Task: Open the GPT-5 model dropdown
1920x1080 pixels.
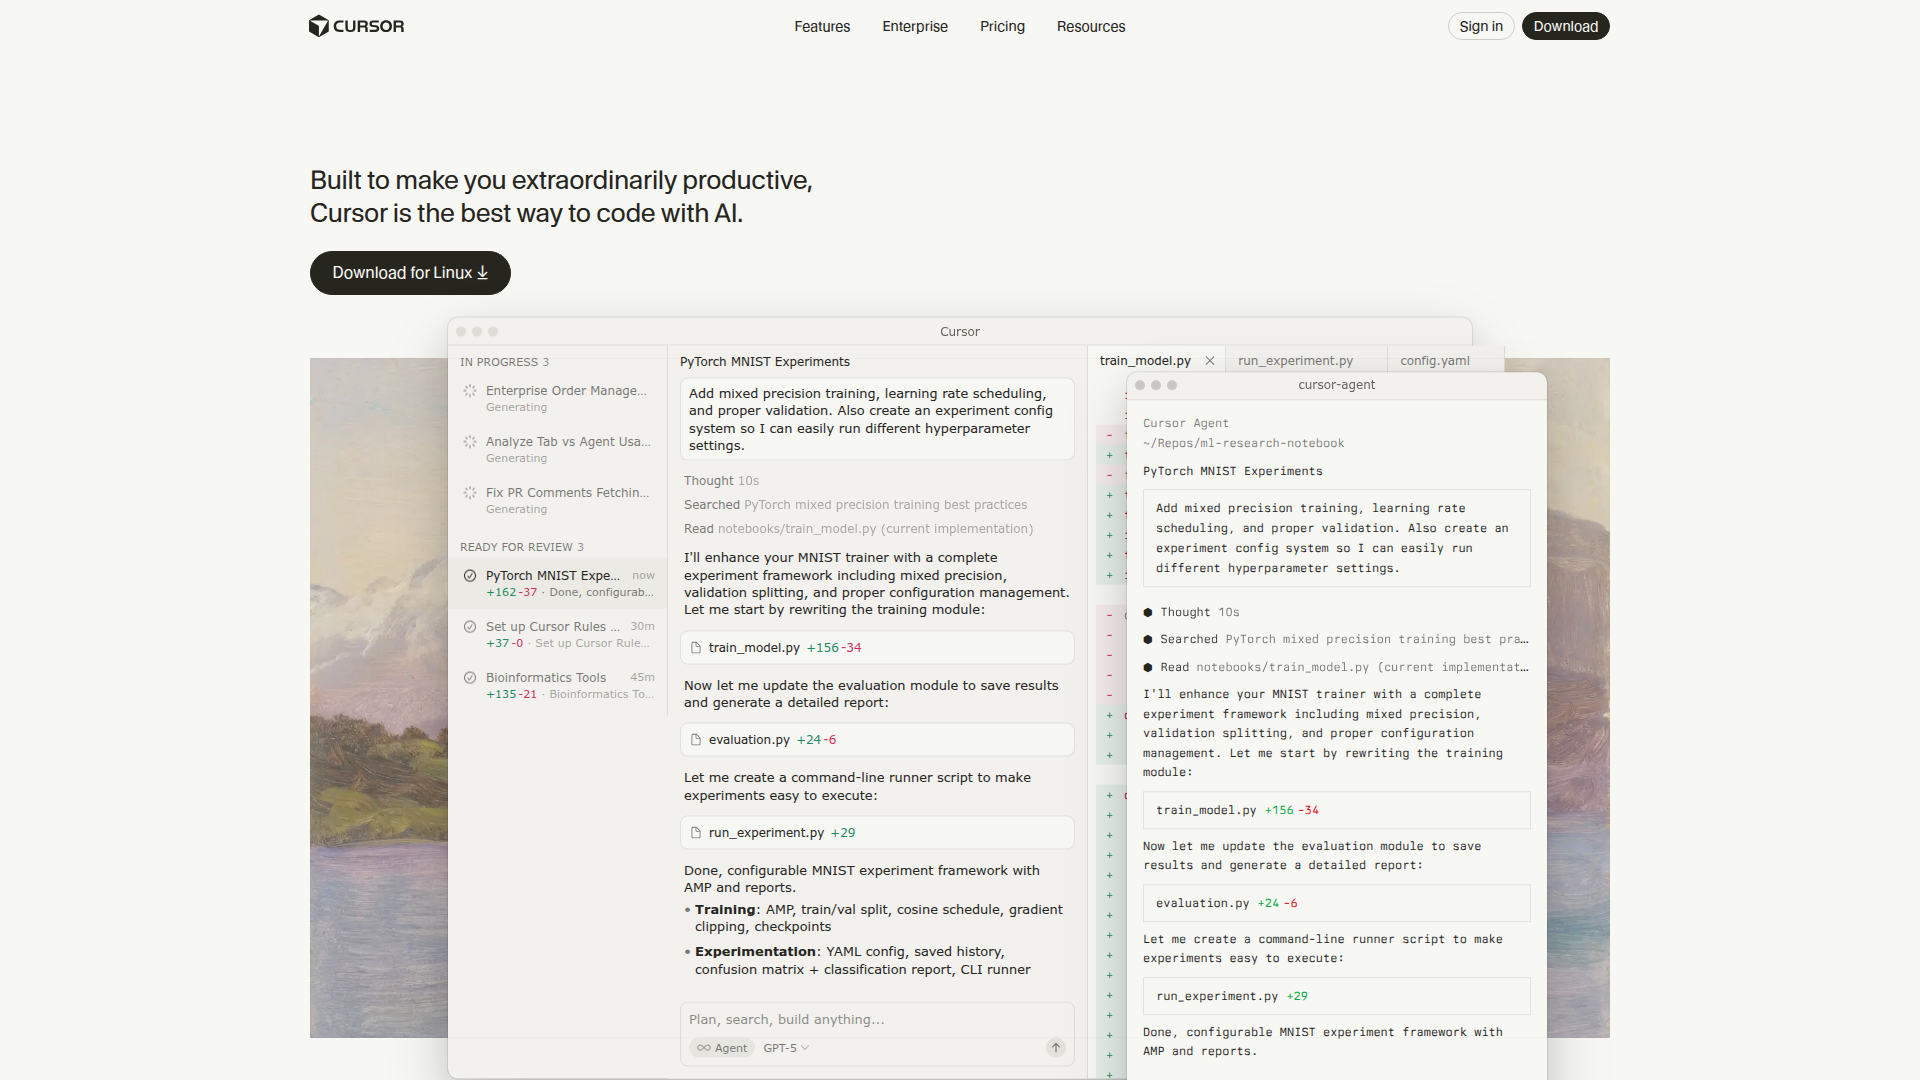Action: 786,1048
